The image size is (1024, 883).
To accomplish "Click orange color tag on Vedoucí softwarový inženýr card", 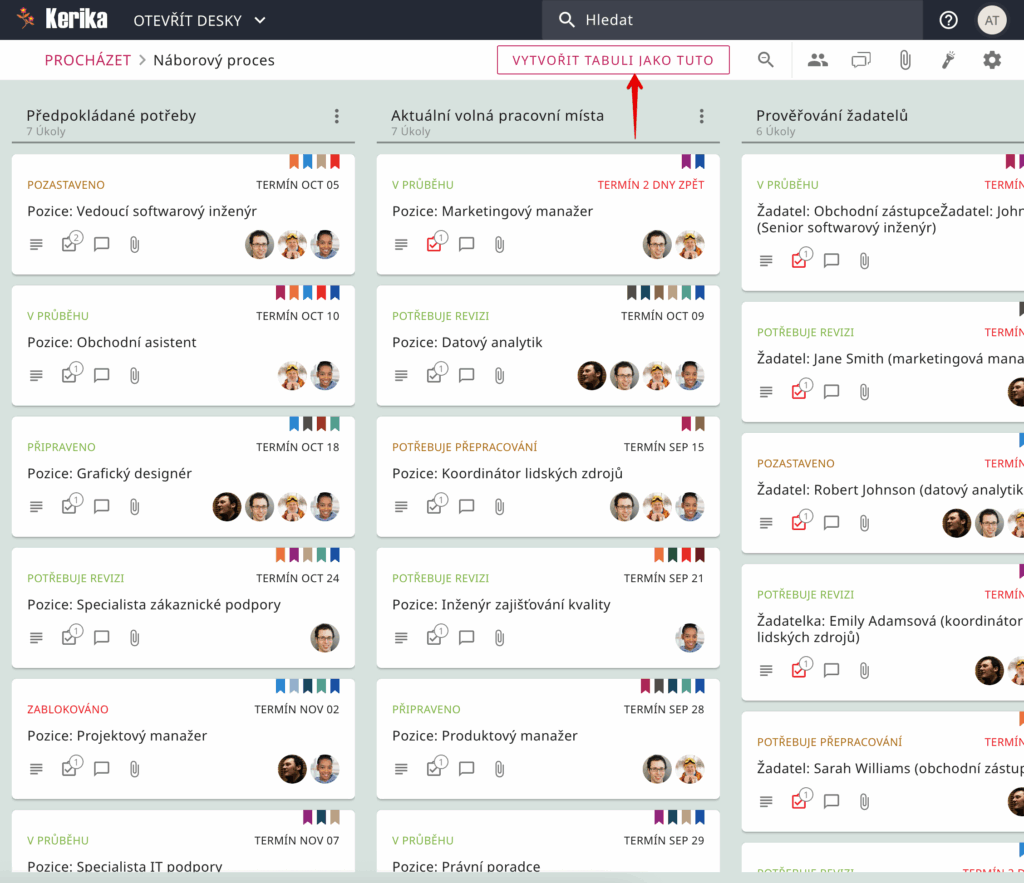I will [294, 161].
